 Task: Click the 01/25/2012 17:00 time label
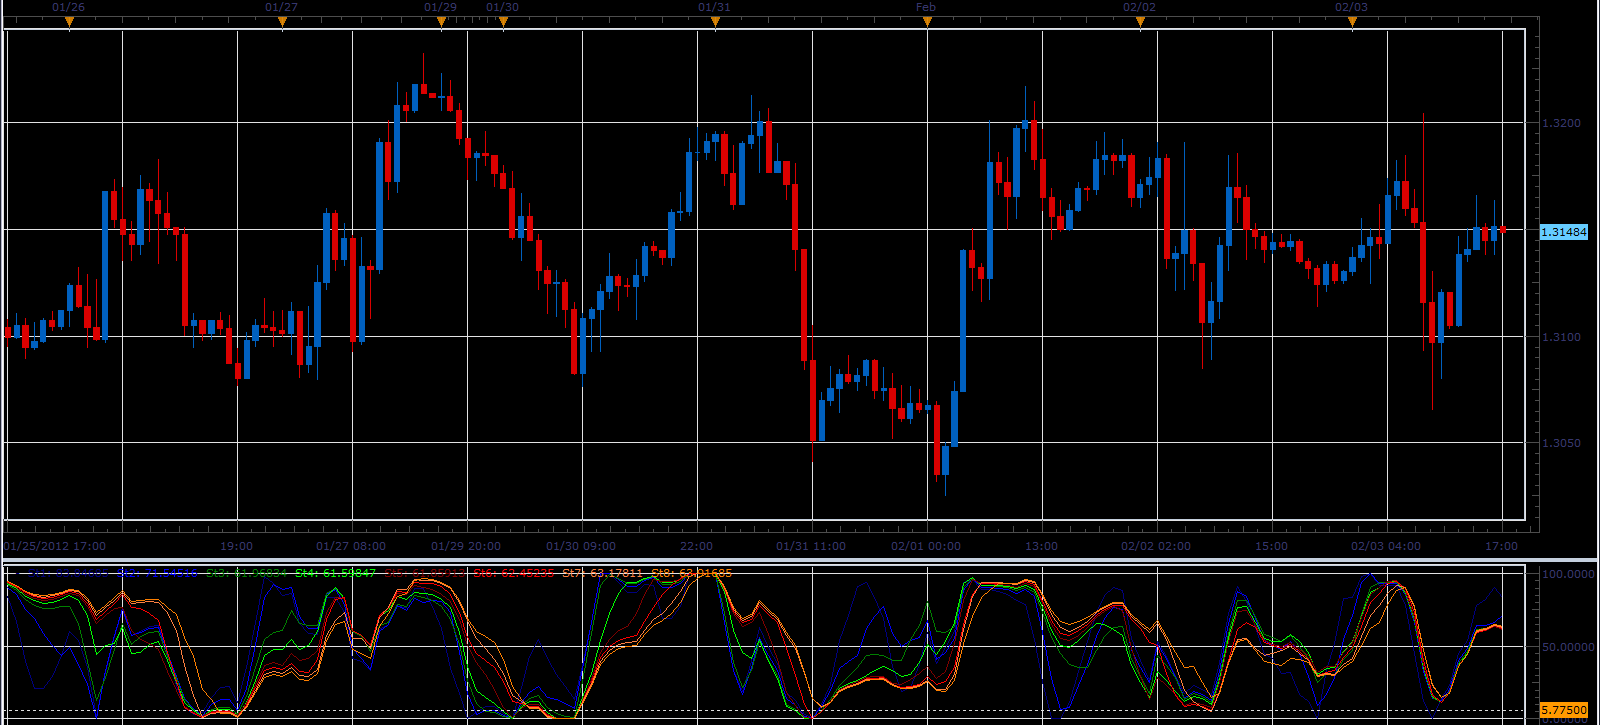point(55,546)
